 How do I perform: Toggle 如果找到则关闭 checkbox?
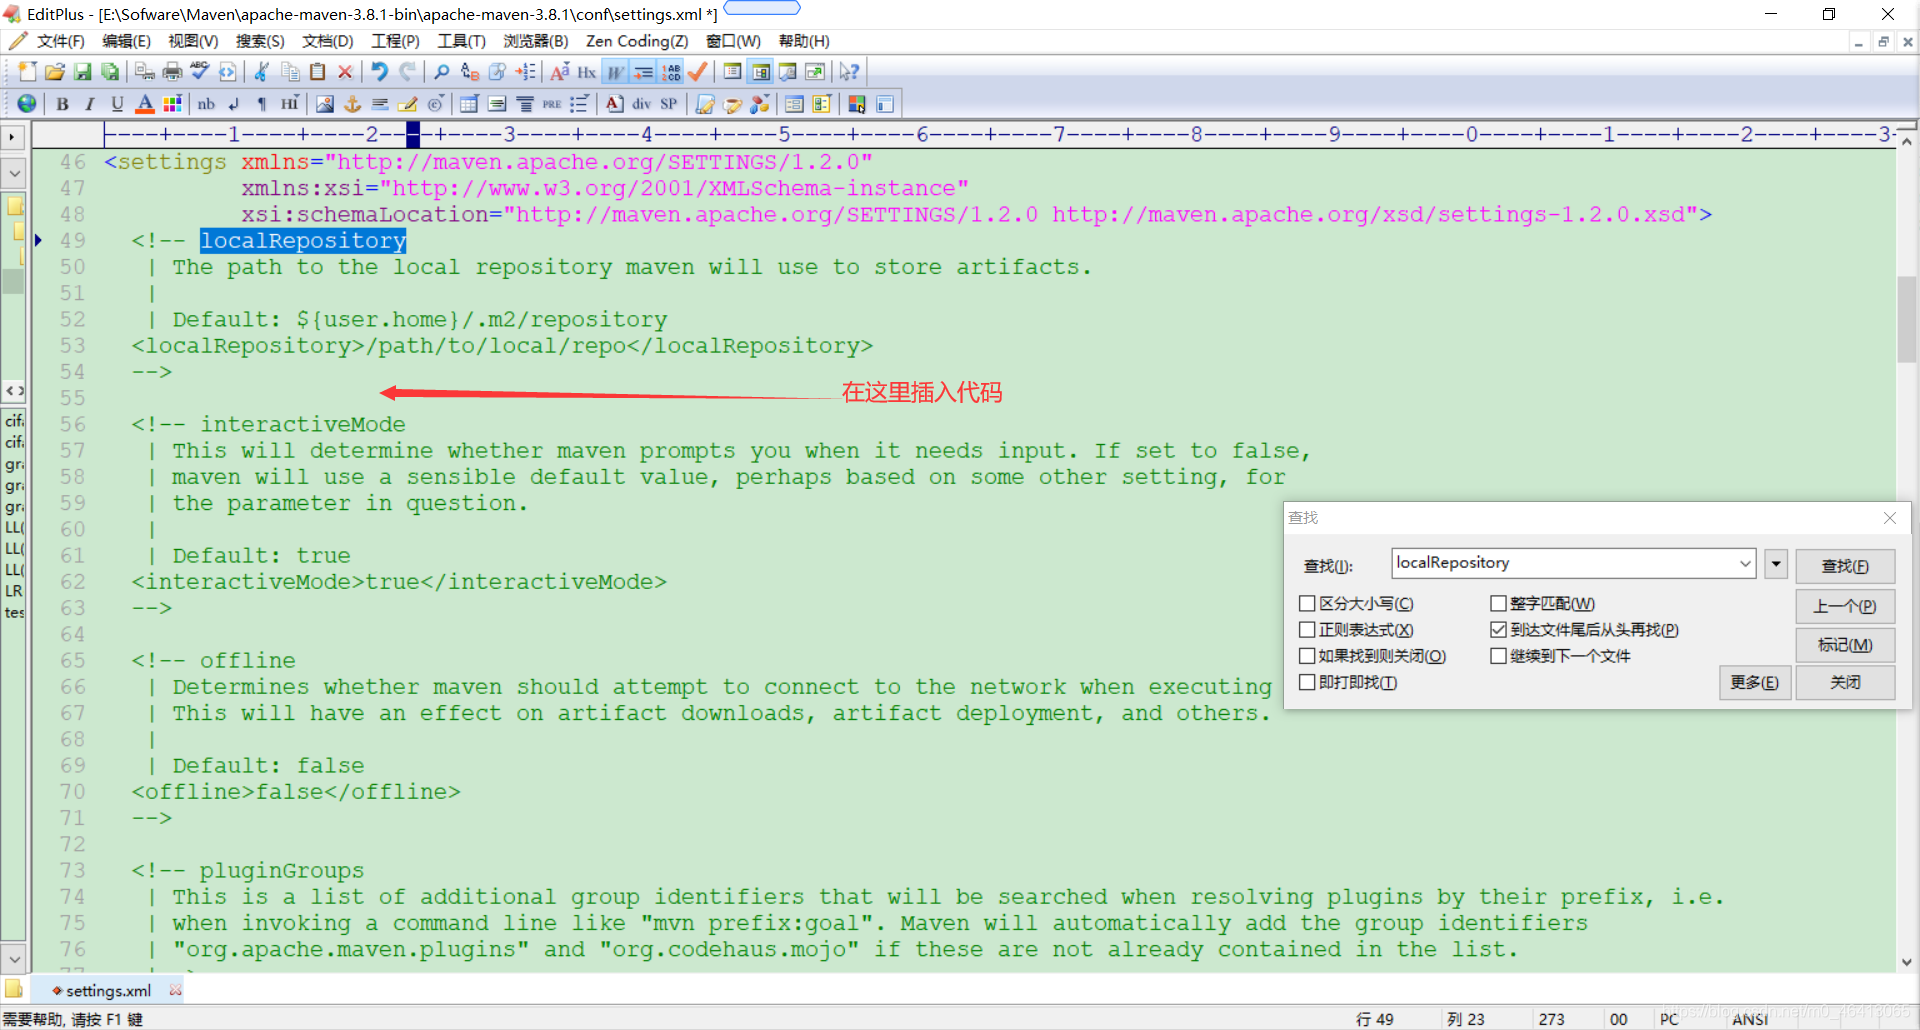1307,656
